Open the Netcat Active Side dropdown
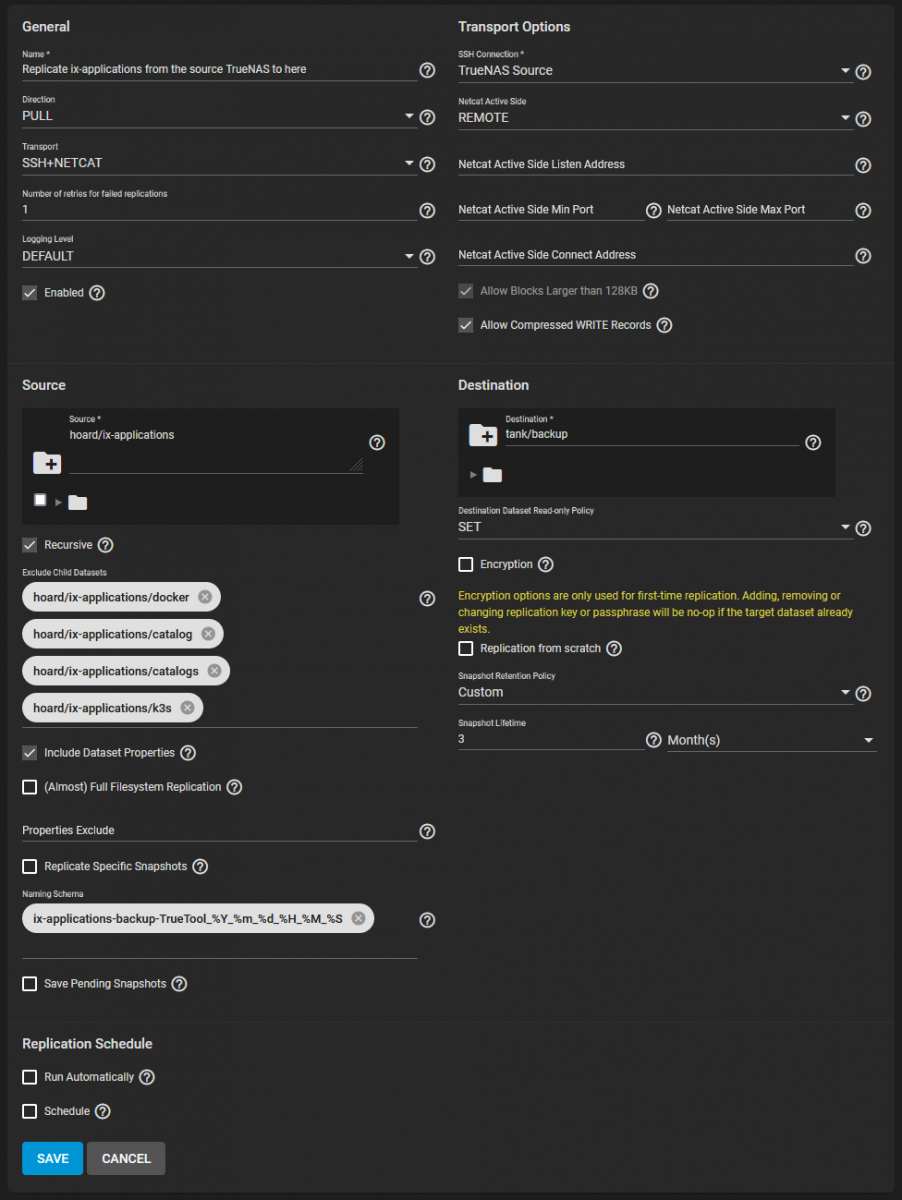Image resolution: width=902 pixels, height=1200 pixels. [x=655, y=118]
